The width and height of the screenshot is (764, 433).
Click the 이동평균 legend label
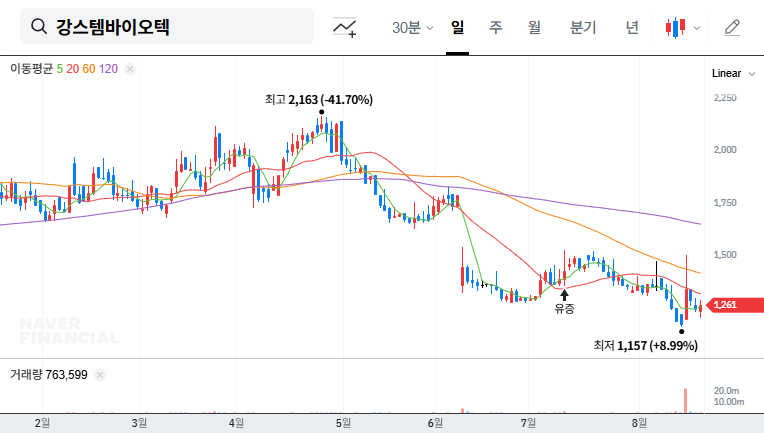30,69
